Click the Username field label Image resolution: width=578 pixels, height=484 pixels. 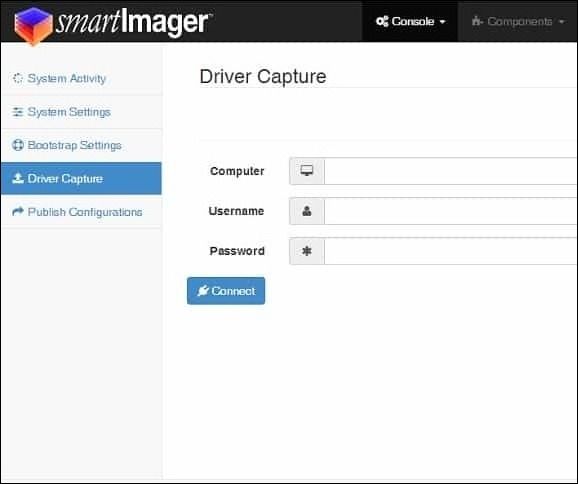pyautogui.click(x=236, y=211)
